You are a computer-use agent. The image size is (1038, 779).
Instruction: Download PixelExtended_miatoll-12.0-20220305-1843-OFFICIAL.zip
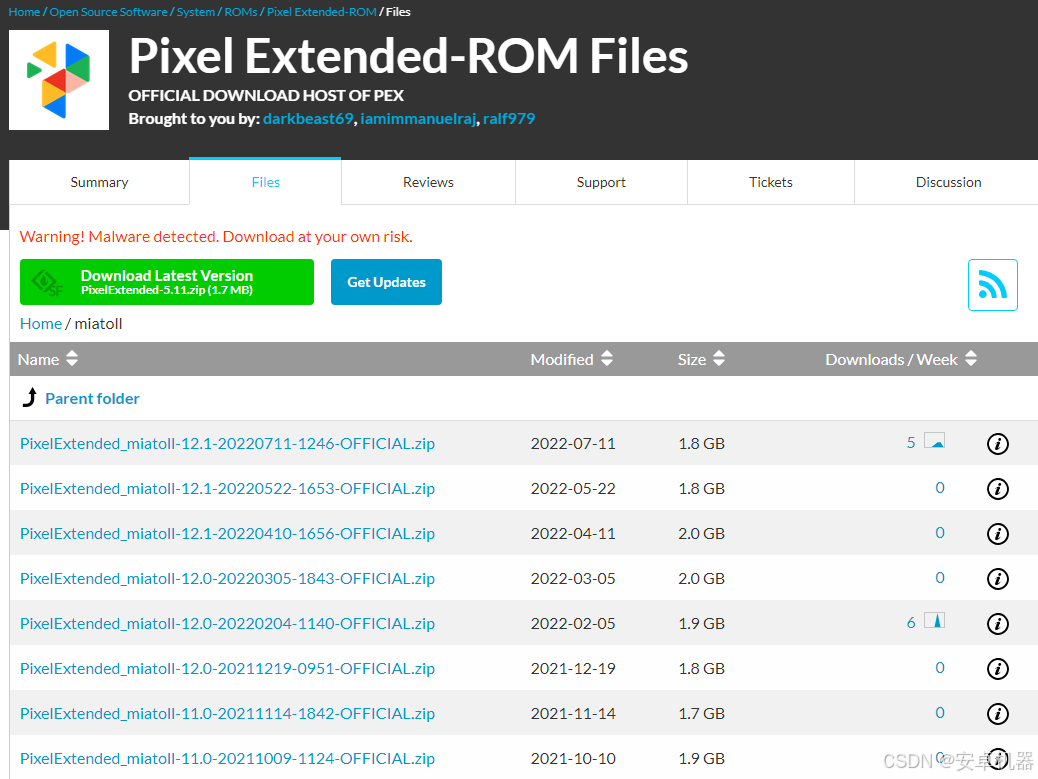tap(227, 578)
